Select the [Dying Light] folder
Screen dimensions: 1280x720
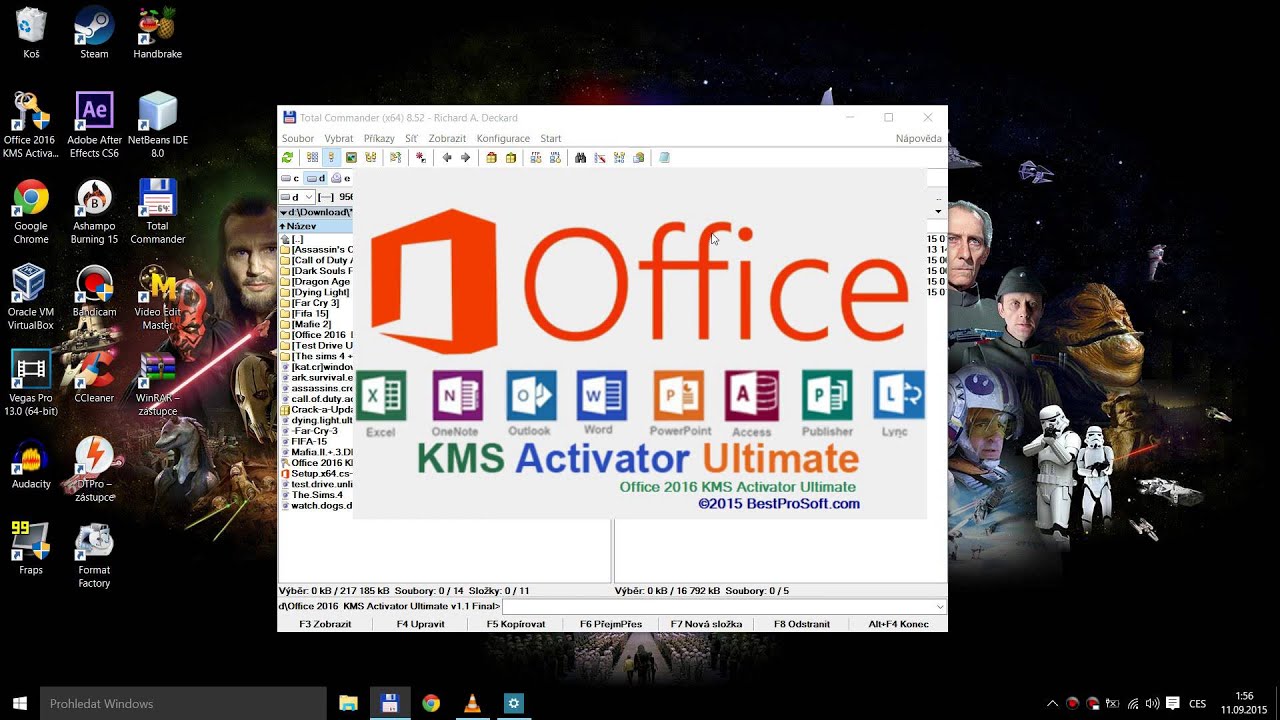[315, 292]
